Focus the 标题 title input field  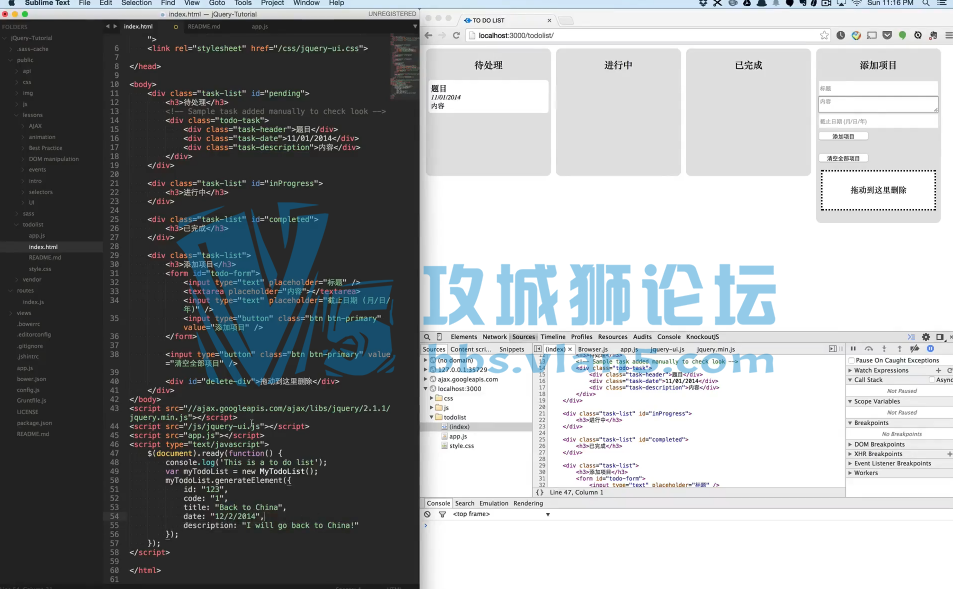click(x=878, y=89)
